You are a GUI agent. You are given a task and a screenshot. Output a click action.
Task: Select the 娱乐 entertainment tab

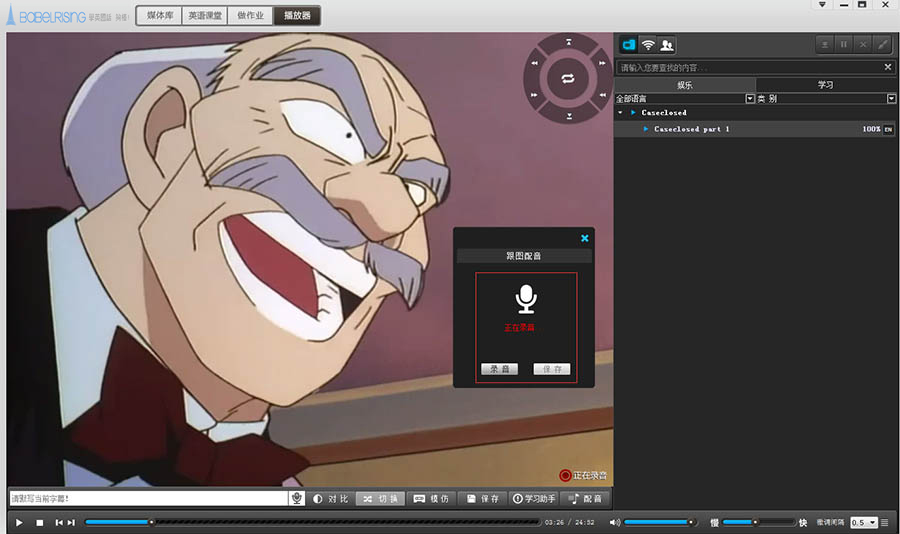(685, 85)
